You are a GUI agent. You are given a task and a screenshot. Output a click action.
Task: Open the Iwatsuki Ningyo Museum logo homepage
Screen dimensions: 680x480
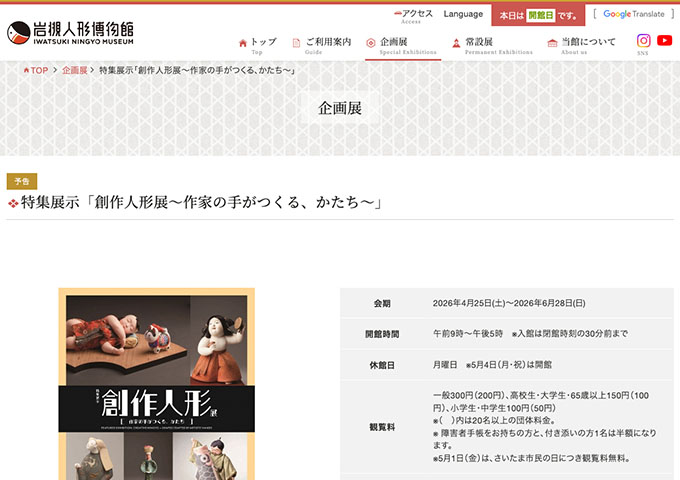[70, 33]
